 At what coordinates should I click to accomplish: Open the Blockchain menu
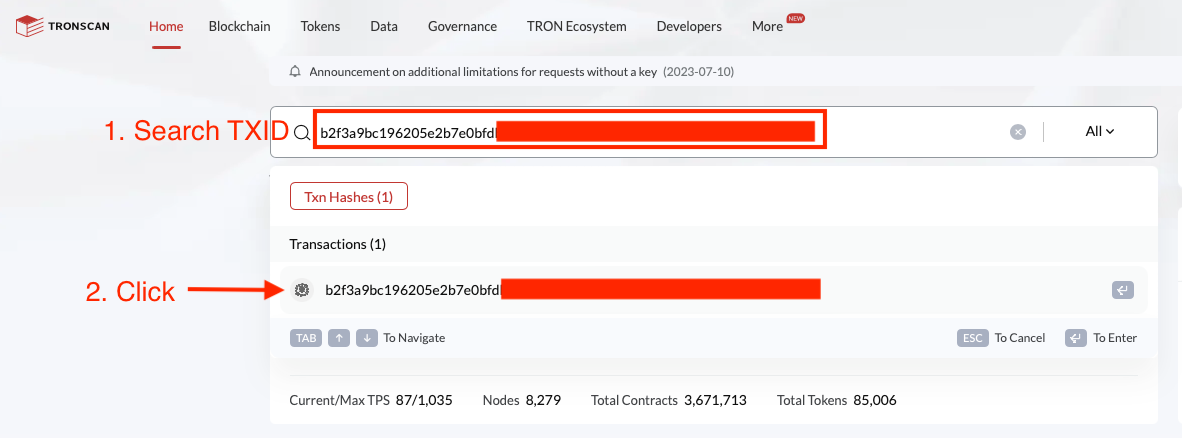pos(240,26)
